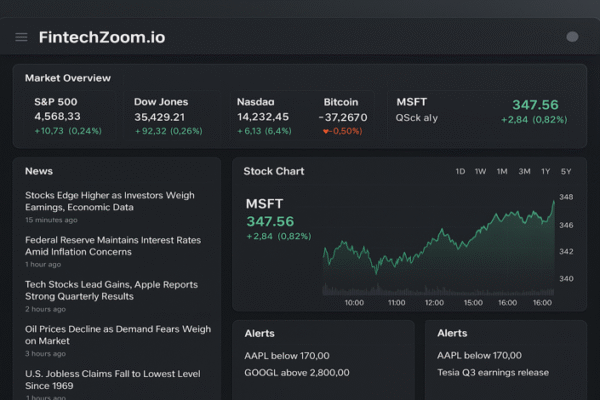600x400 pixels.
Task: Select the 1Y chart range
Action: coord(545,171)
